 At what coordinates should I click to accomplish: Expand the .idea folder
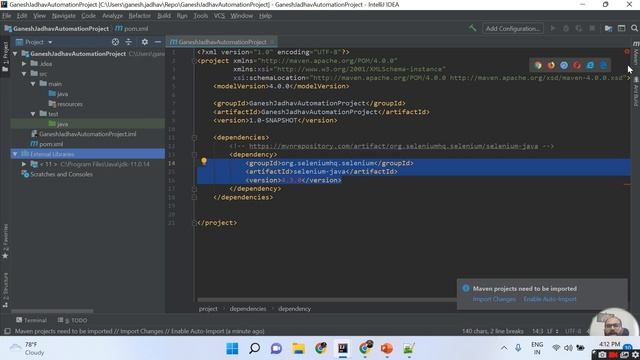[24, 64]
